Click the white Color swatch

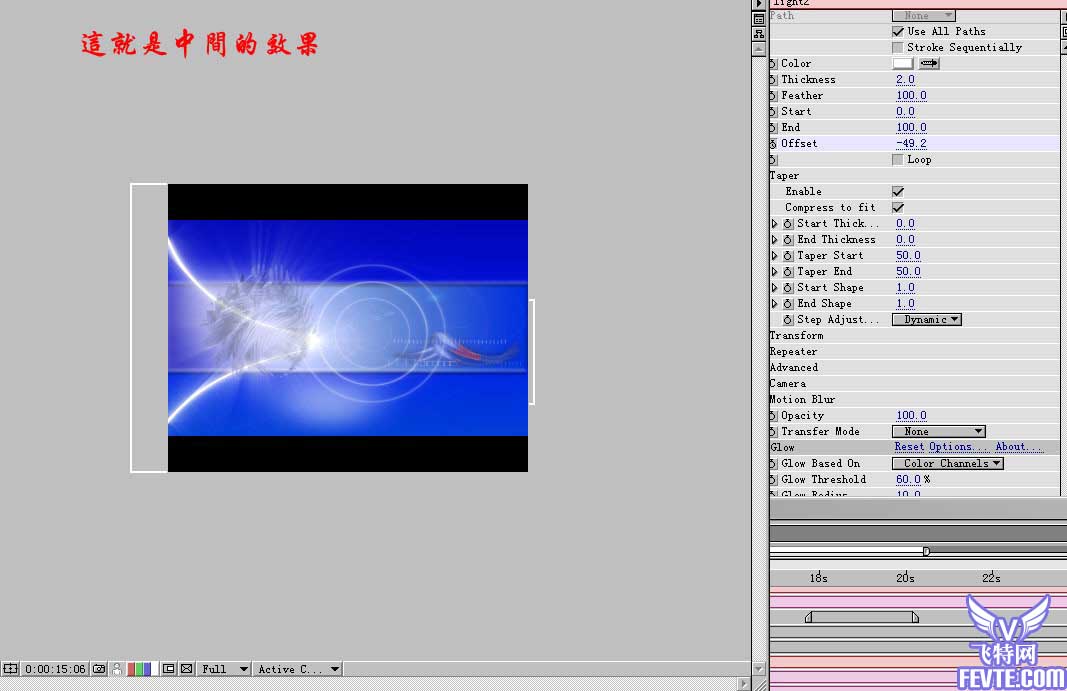click(902, 63)
